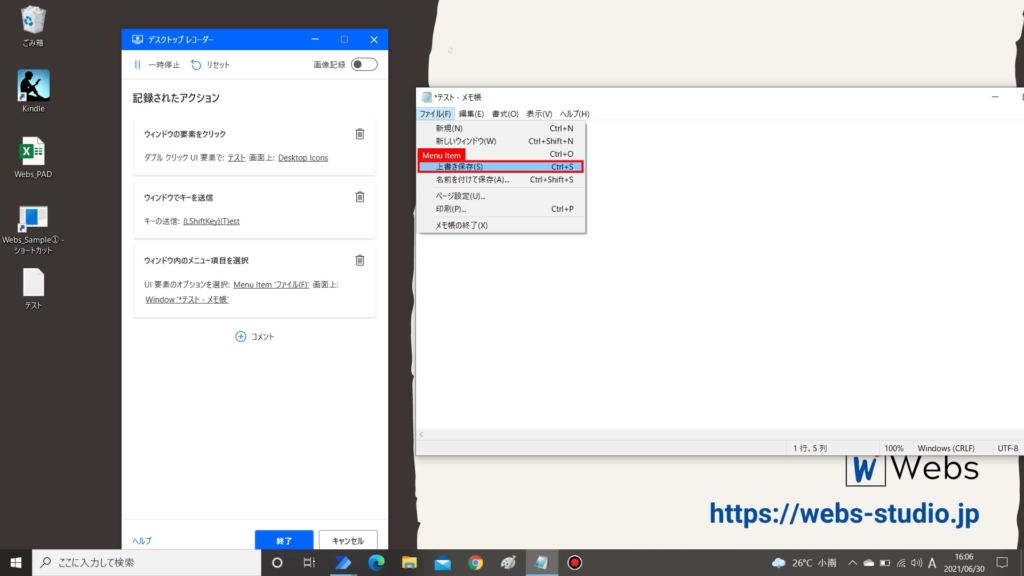The width and height of the screenshot is (1024, 576).
Task: Open the Window '*テスト - メモ帳' link
Action: 187,299
